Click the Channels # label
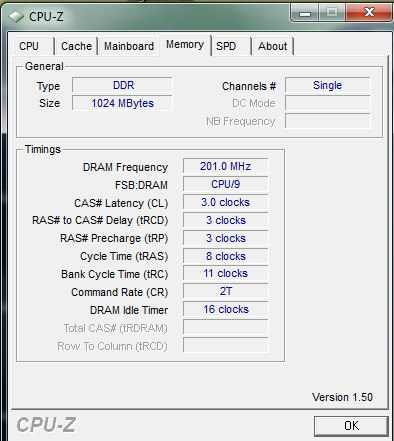Image resolution: width=394 pixels, height=441 pixels. [249, 86]
